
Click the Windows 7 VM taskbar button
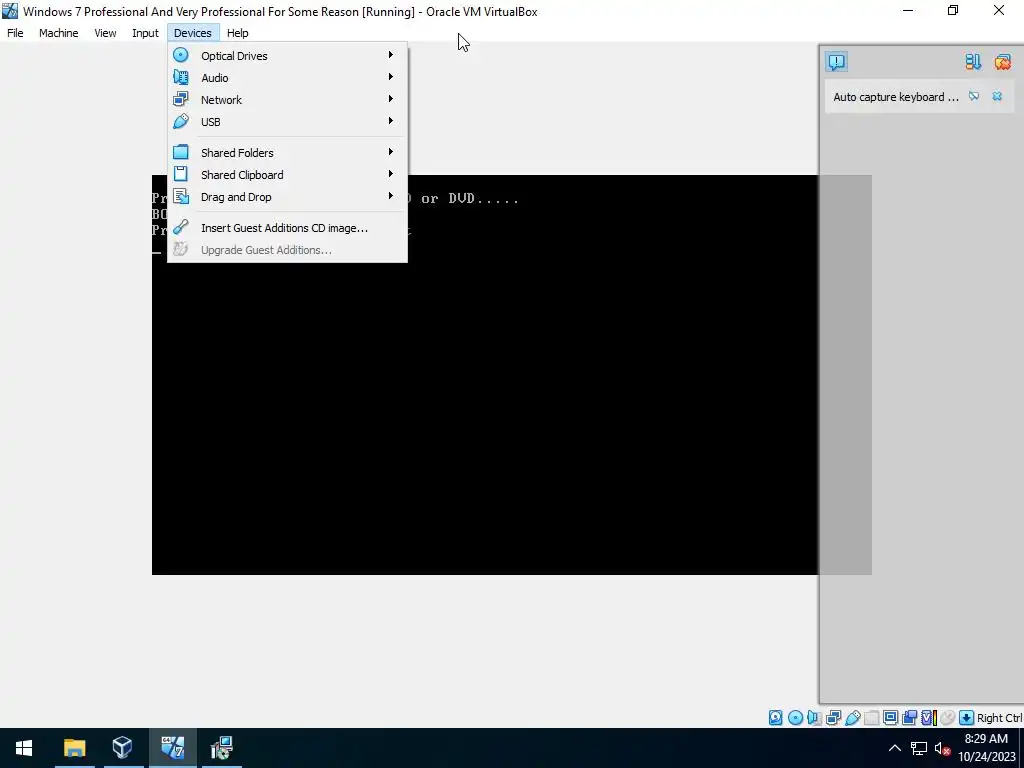pos(172,748)
